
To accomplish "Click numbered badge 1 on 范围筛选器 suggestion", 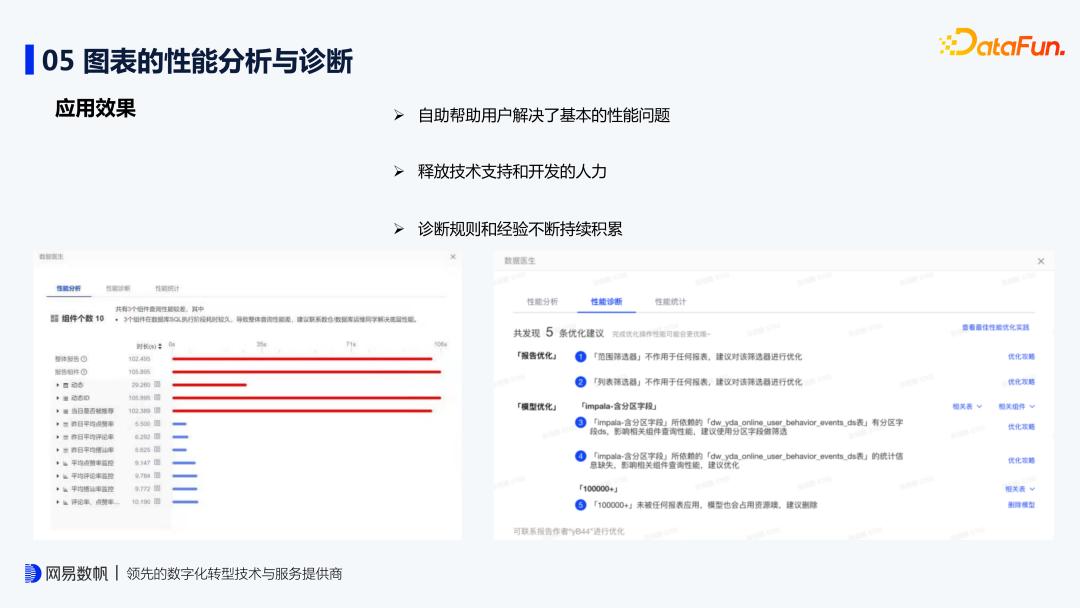I will click(x=579, y=356).
